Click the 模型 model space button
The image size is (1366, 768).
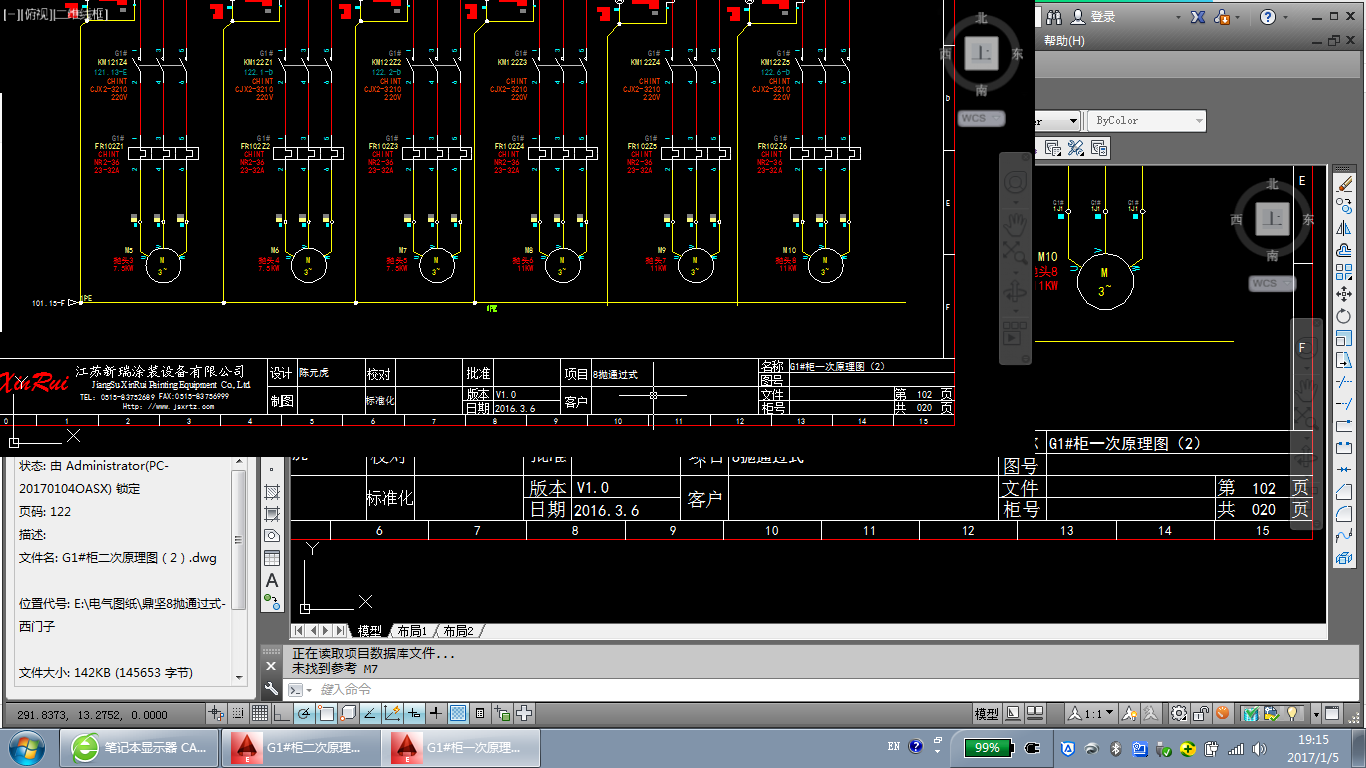coord(986,713)
